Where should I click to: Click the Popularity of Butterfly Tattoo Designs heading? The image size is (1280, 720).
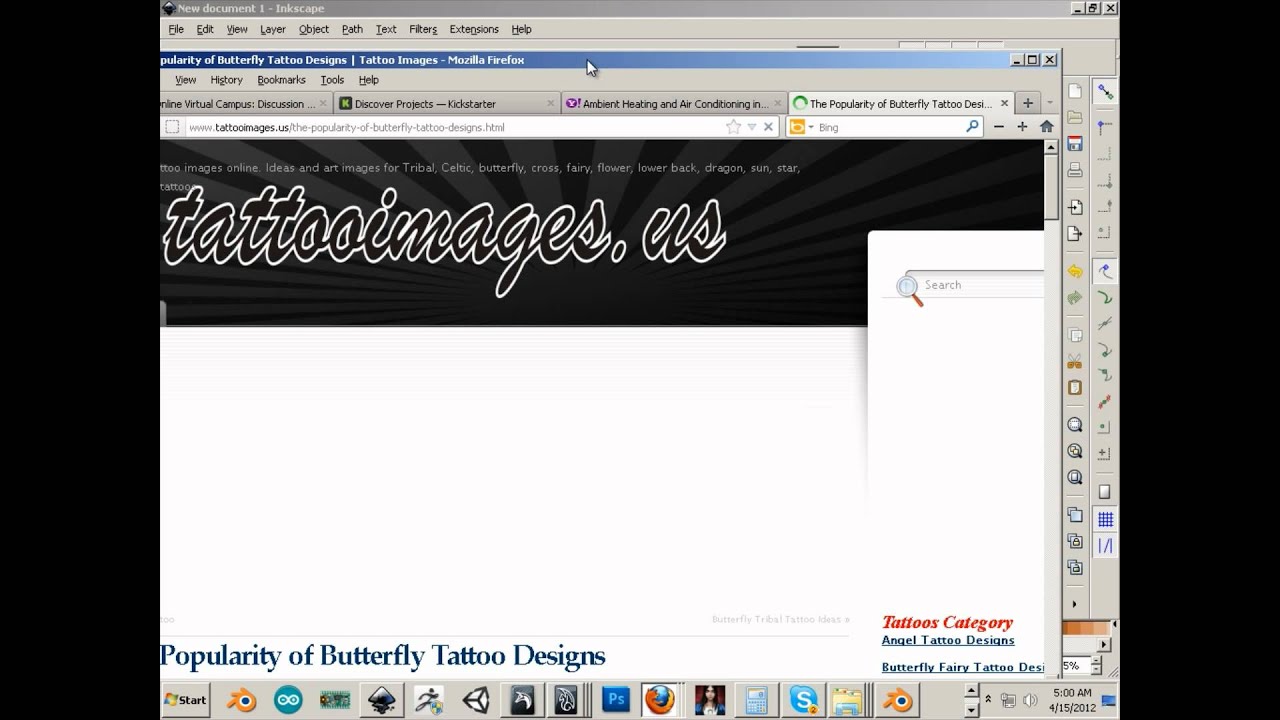tap(382, 656)
